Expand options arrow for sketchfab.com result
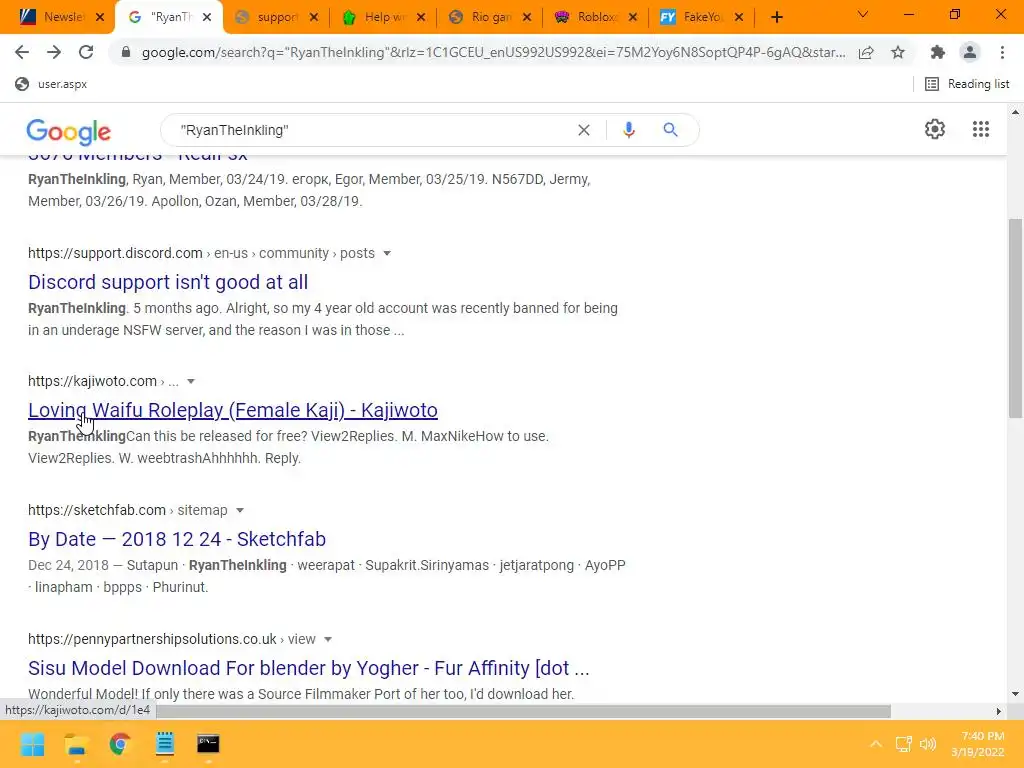This screenshot has width=1024, height=768. (x=240, y=510)
